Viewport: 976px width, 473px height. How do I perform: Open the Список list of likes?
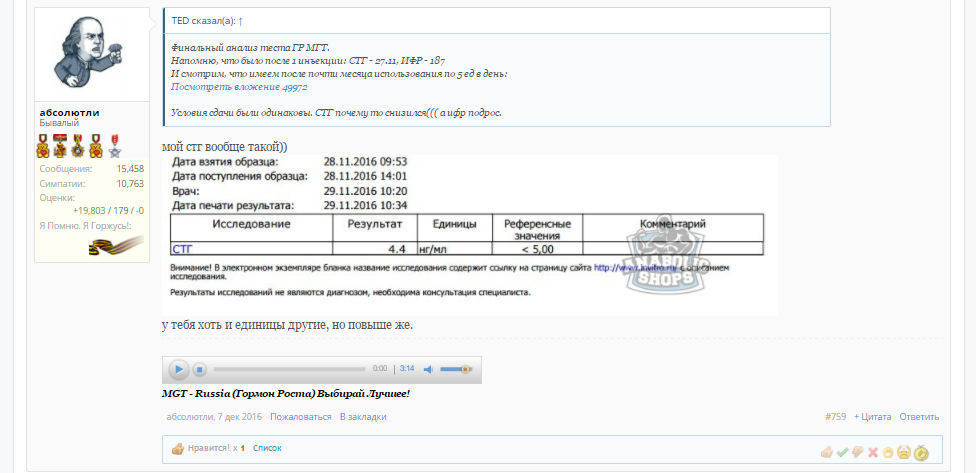pyautogui.click(x=267, y=449)
